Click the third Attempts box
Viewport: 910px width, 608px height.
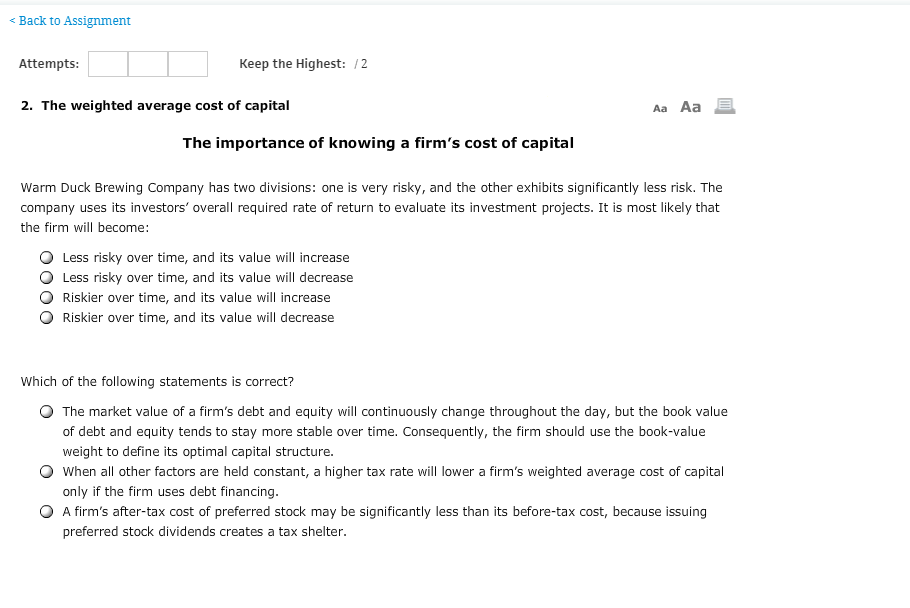(x=188, y=64)
